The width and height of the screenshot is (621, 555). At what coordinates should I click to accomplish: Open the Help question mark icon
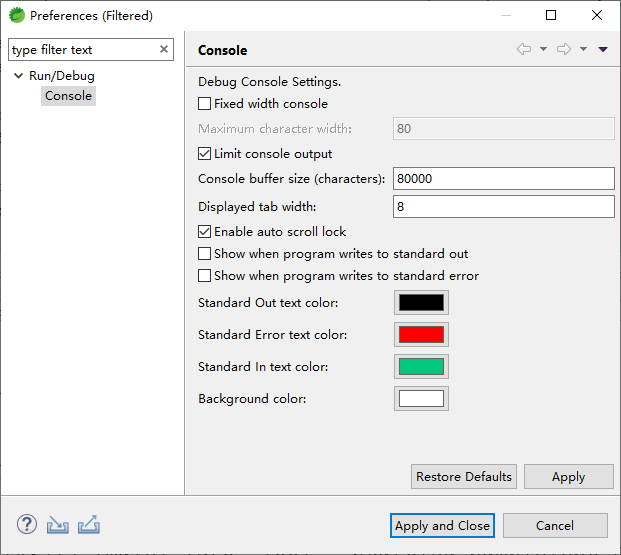pos(27,524)
